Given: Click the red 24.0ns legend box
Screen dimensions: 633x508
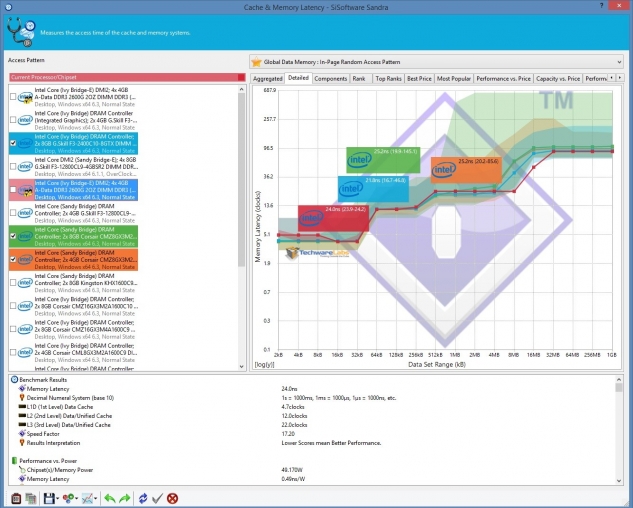Looking at the screenshot, I should [x=333, y=218].
